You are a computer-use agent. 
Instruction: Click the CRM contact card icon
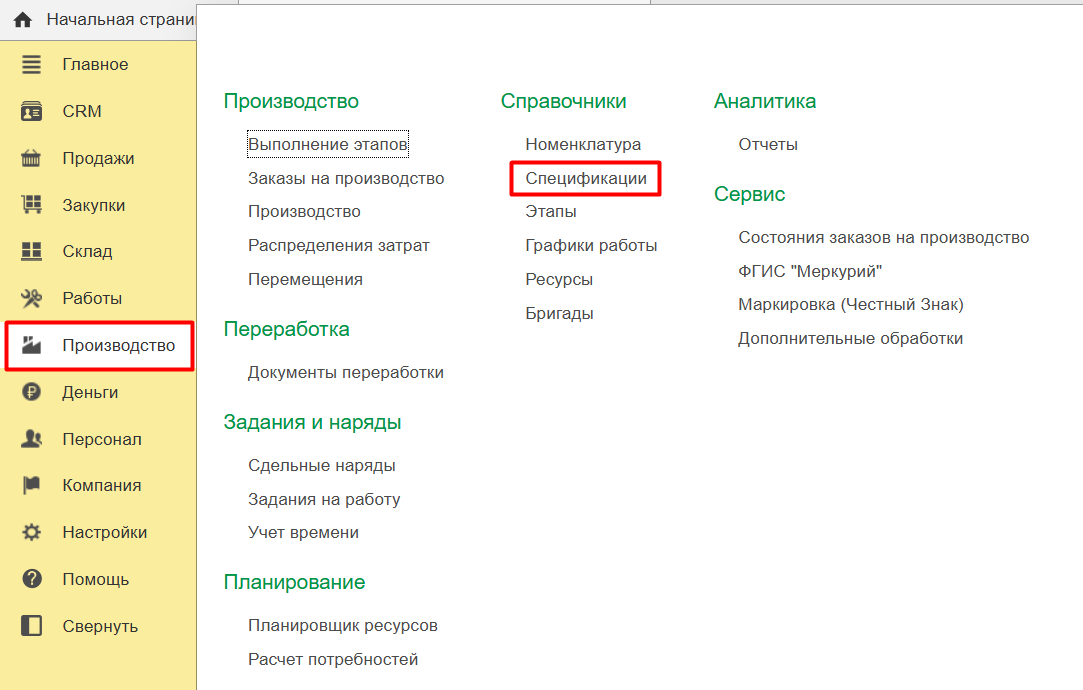pos(31,111)
